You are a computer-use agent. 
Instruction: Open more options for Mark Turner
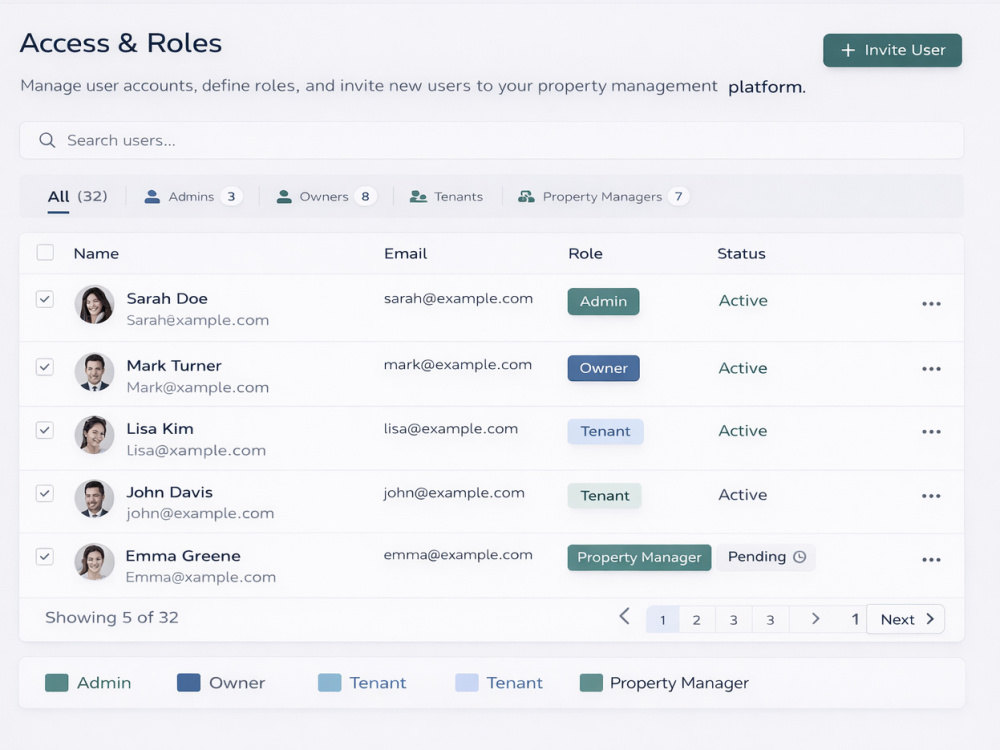(x=931, y=369)
